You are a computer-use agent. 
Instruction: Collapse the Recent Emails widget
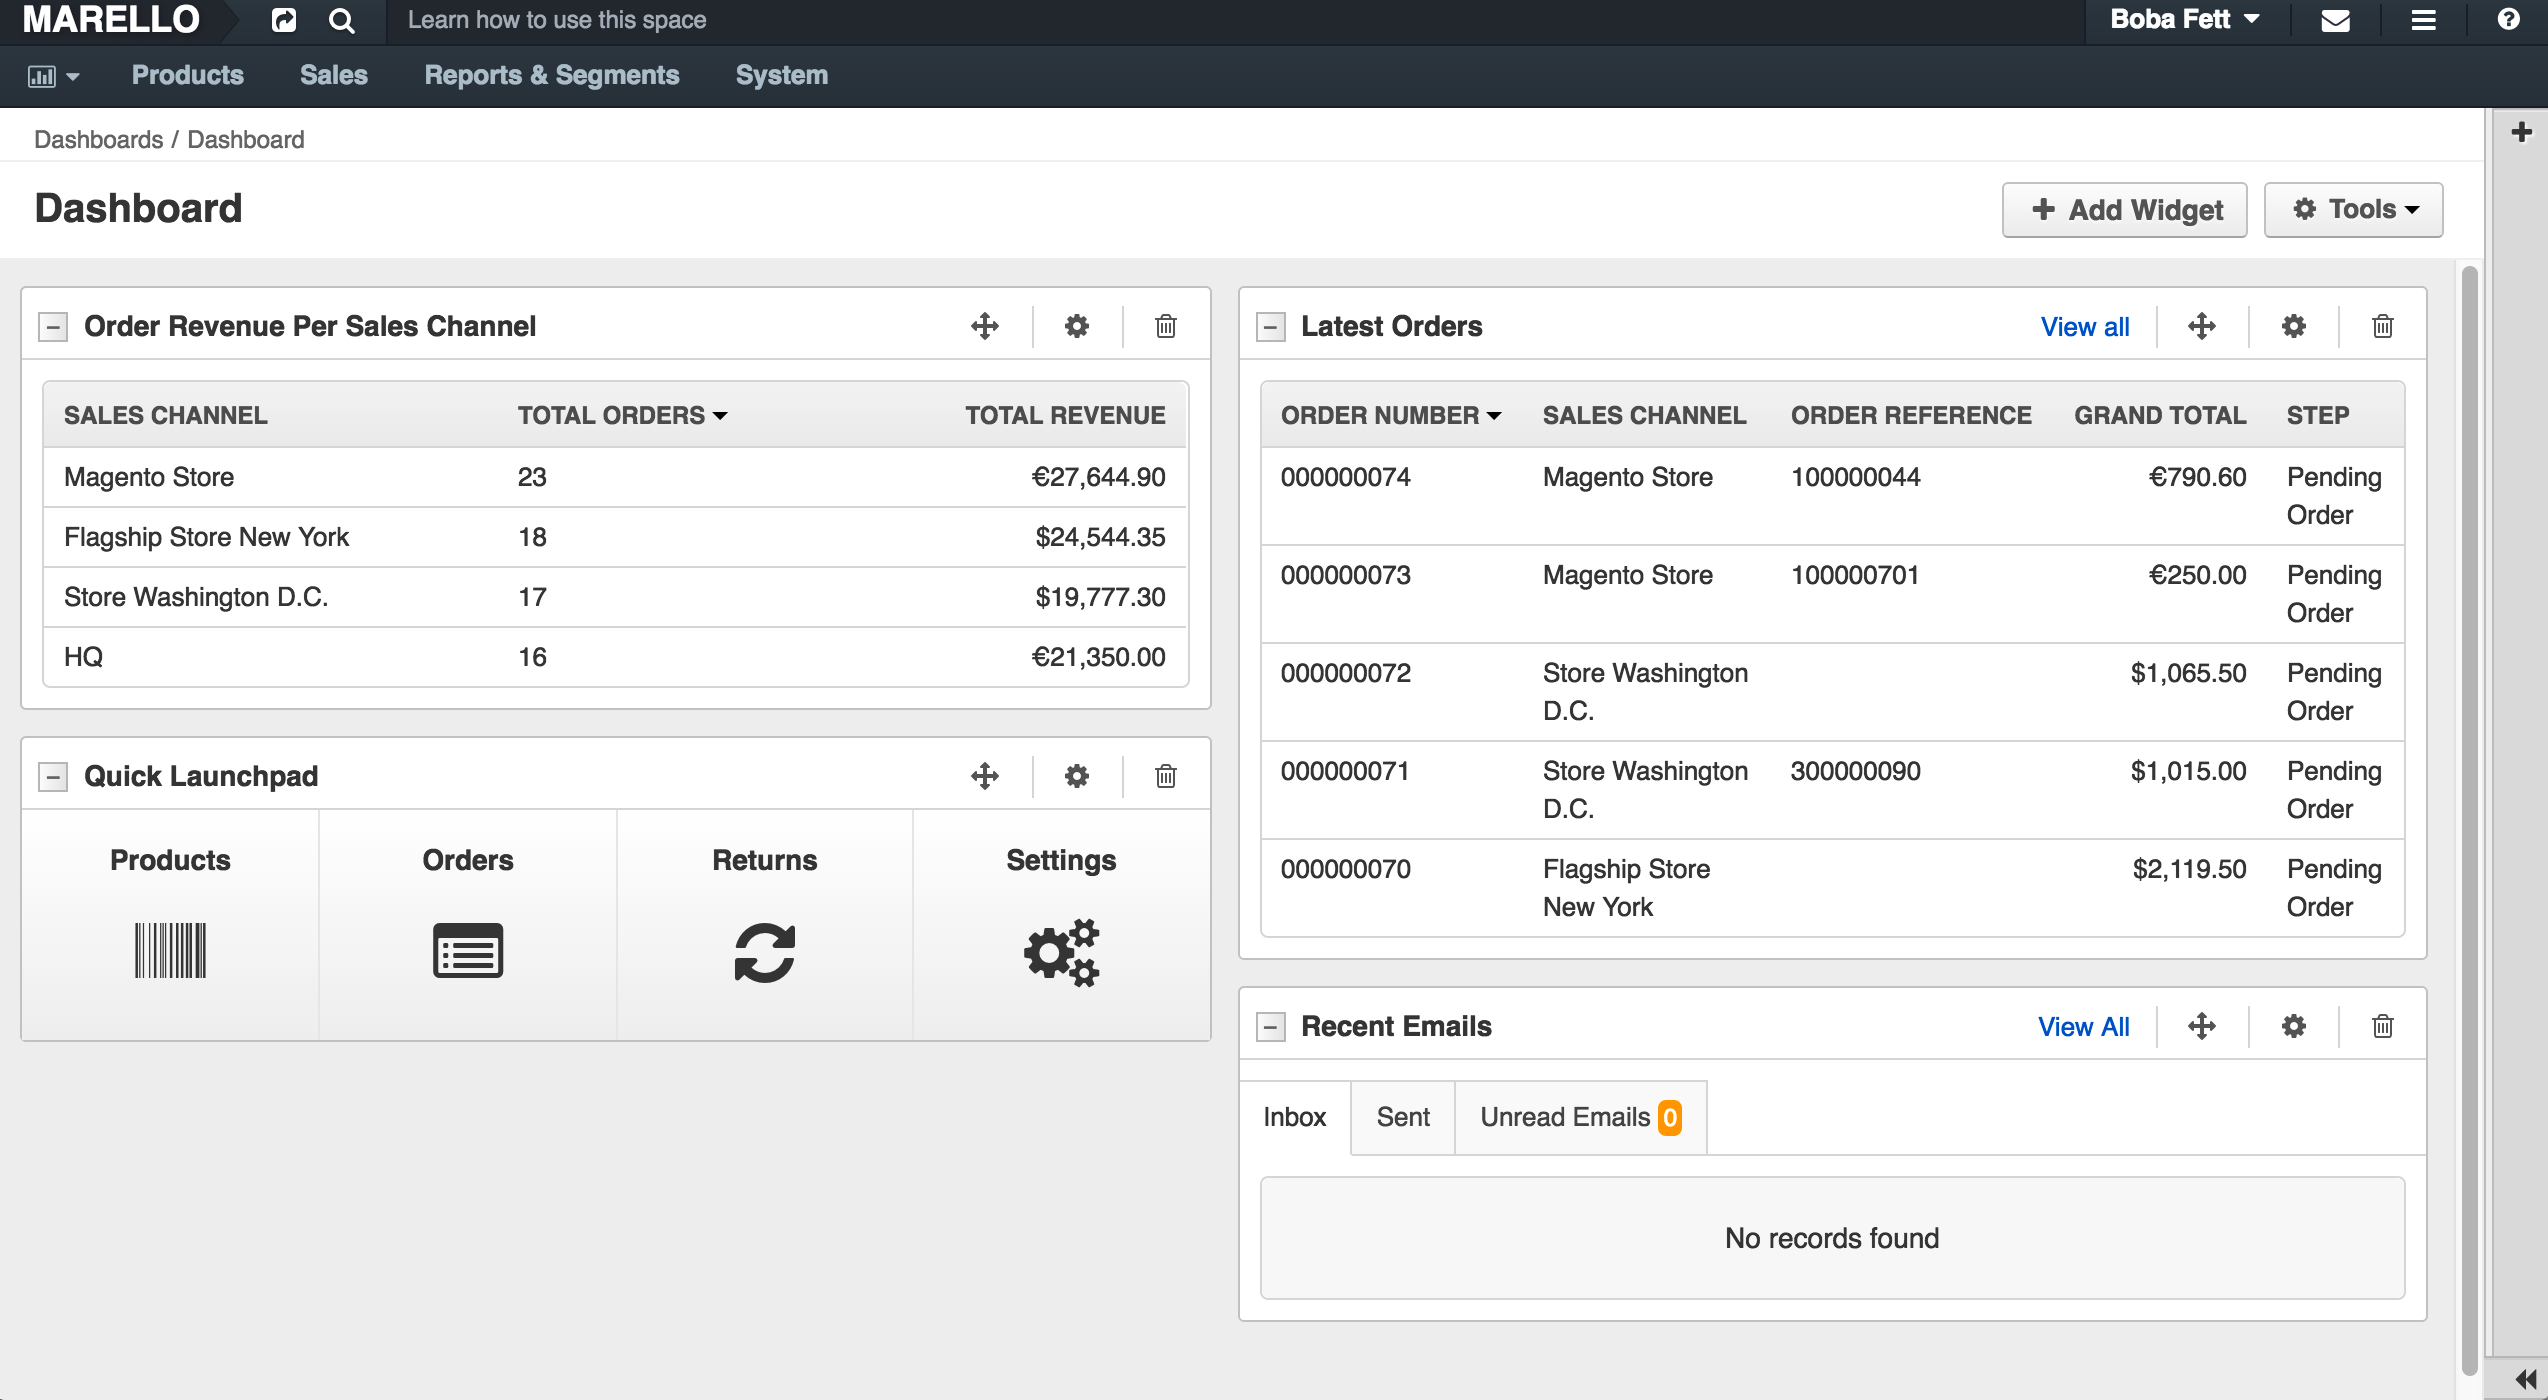tap(1271, 1027)
